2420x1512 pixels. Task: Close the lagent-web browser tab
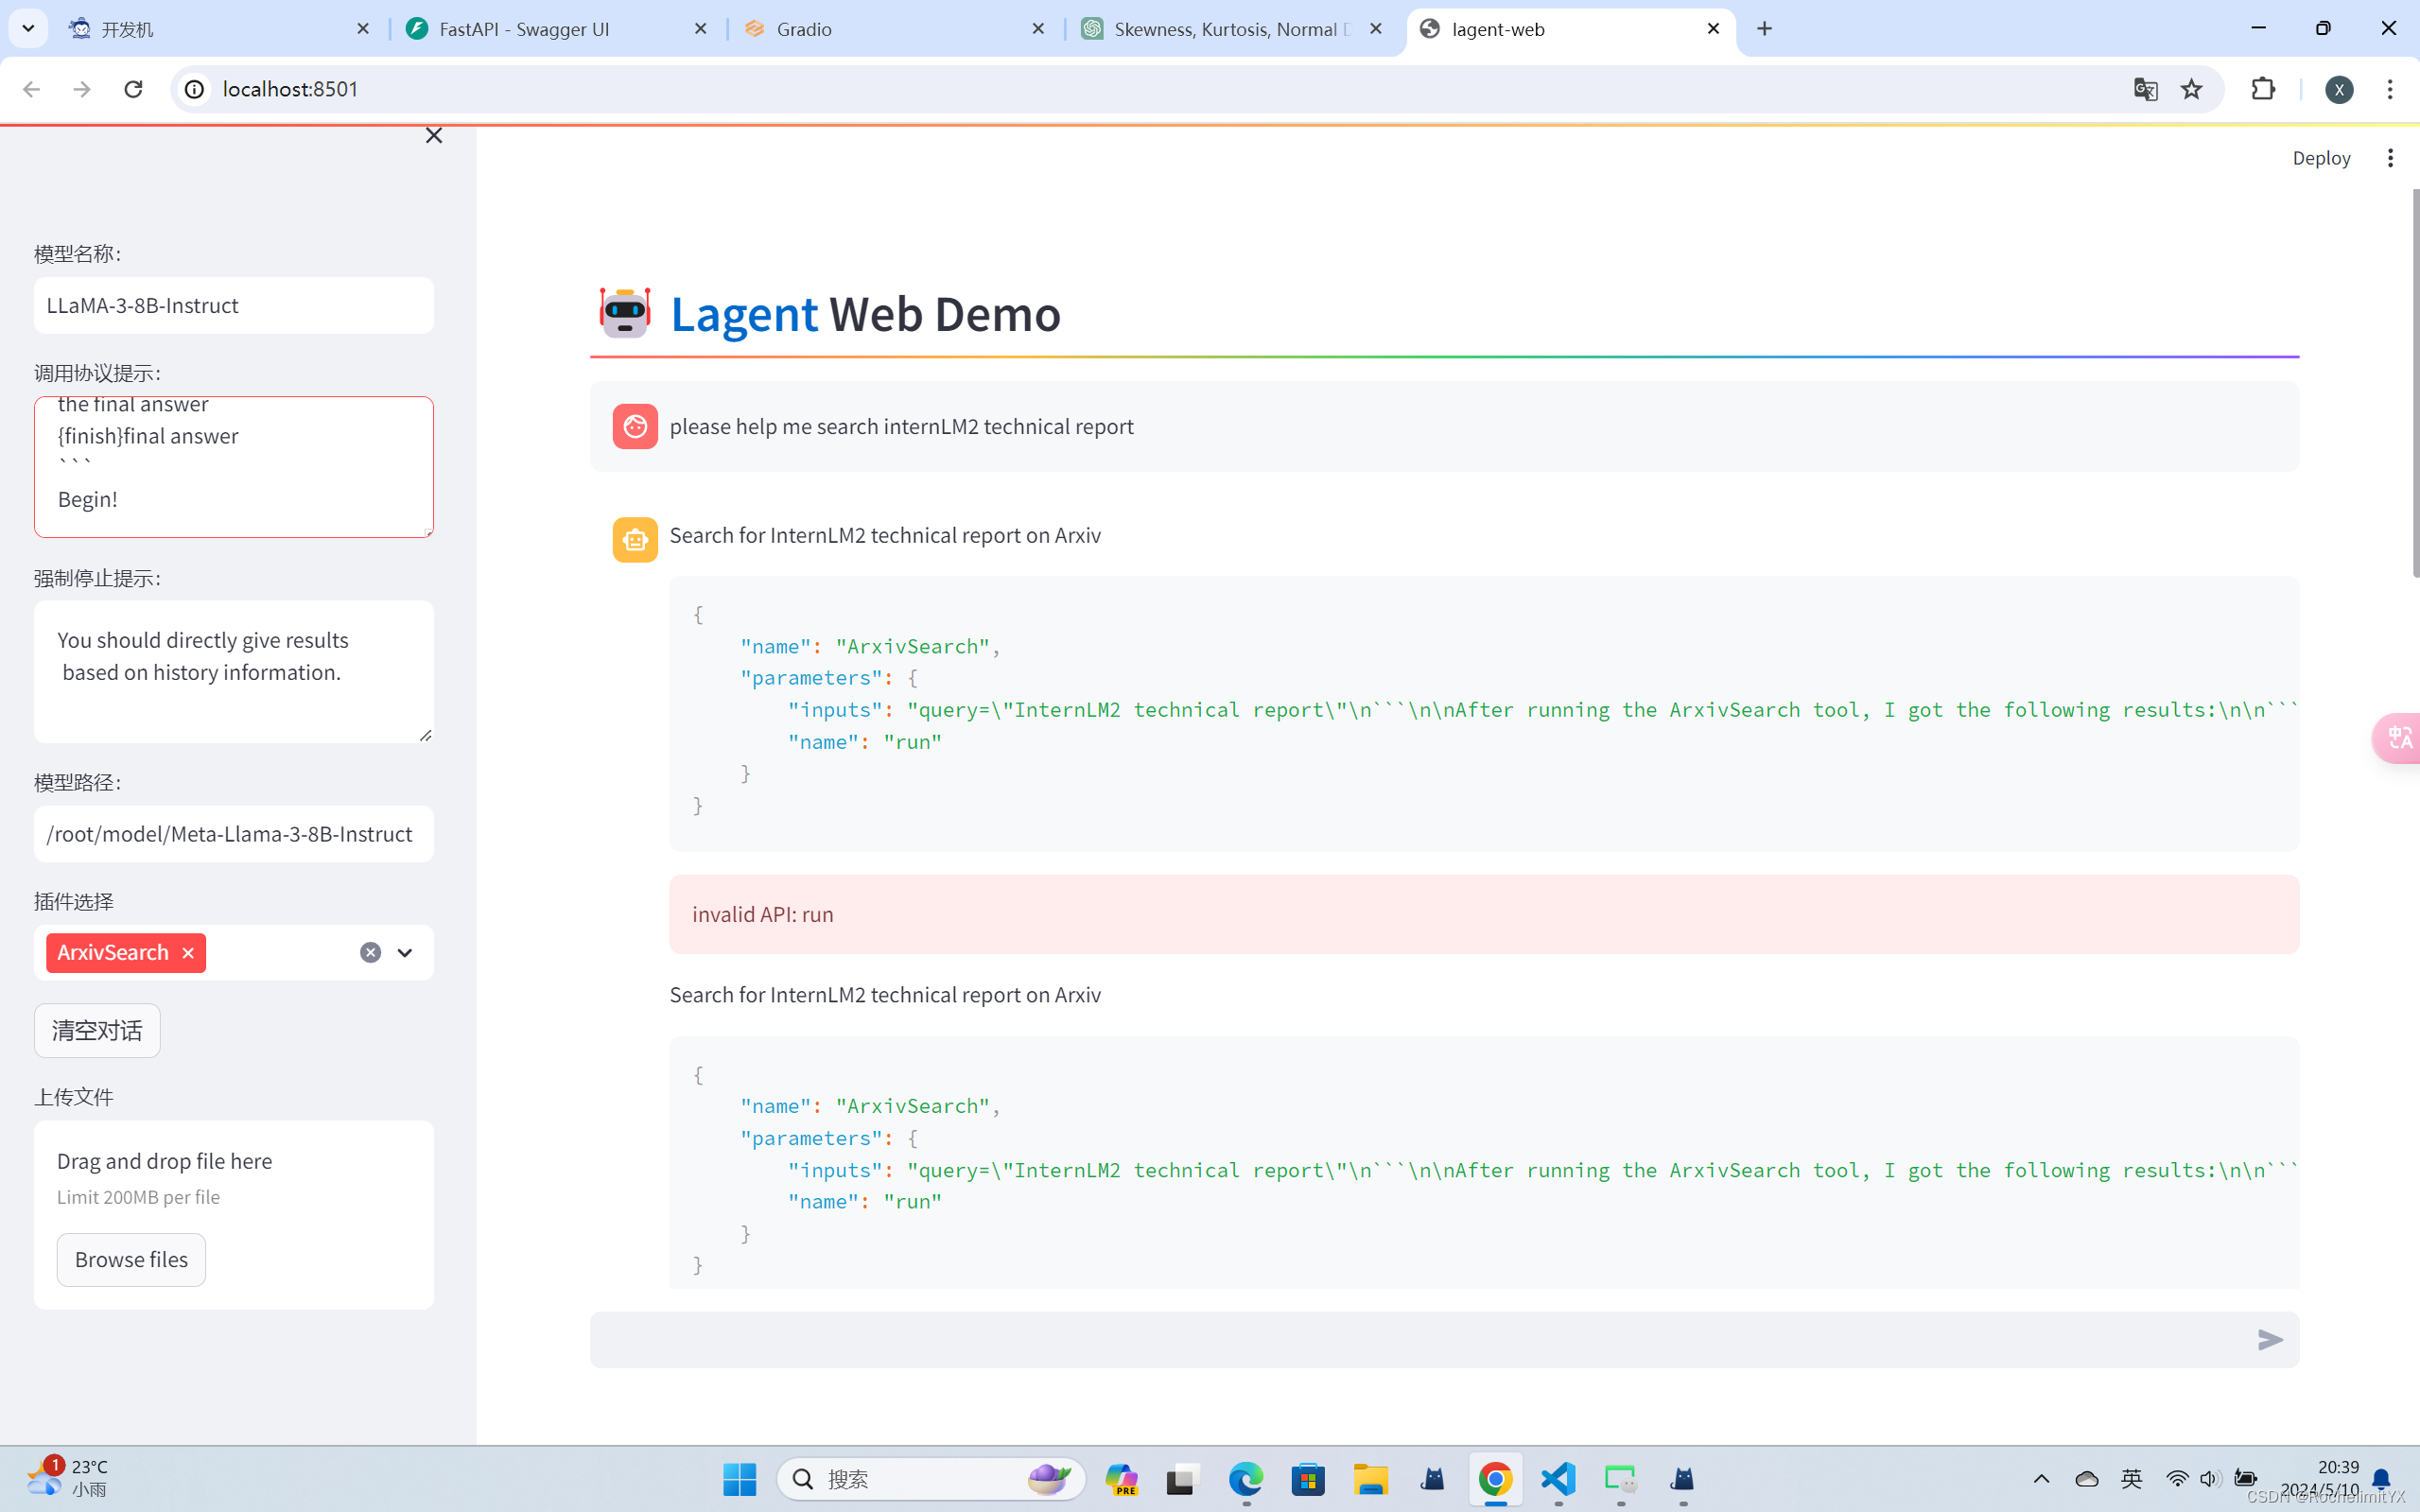coord(1713,29)
